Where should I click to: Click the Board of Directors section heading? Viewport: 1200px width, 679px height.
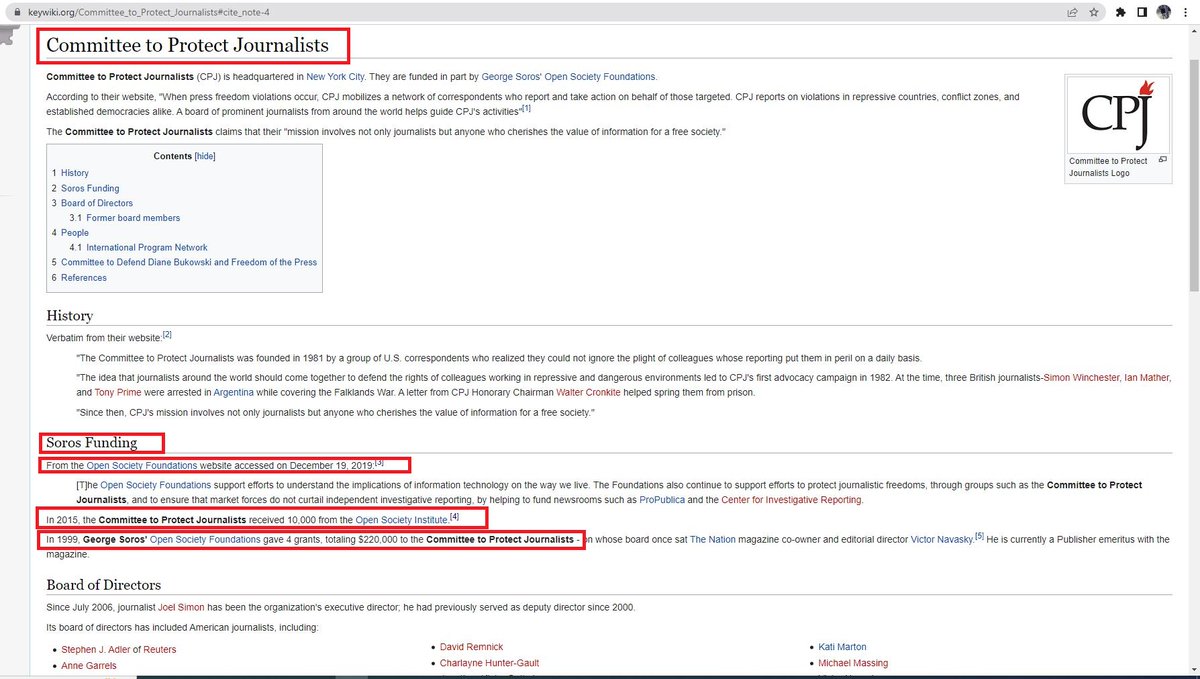pyautogui.click(x=104, y=585)
